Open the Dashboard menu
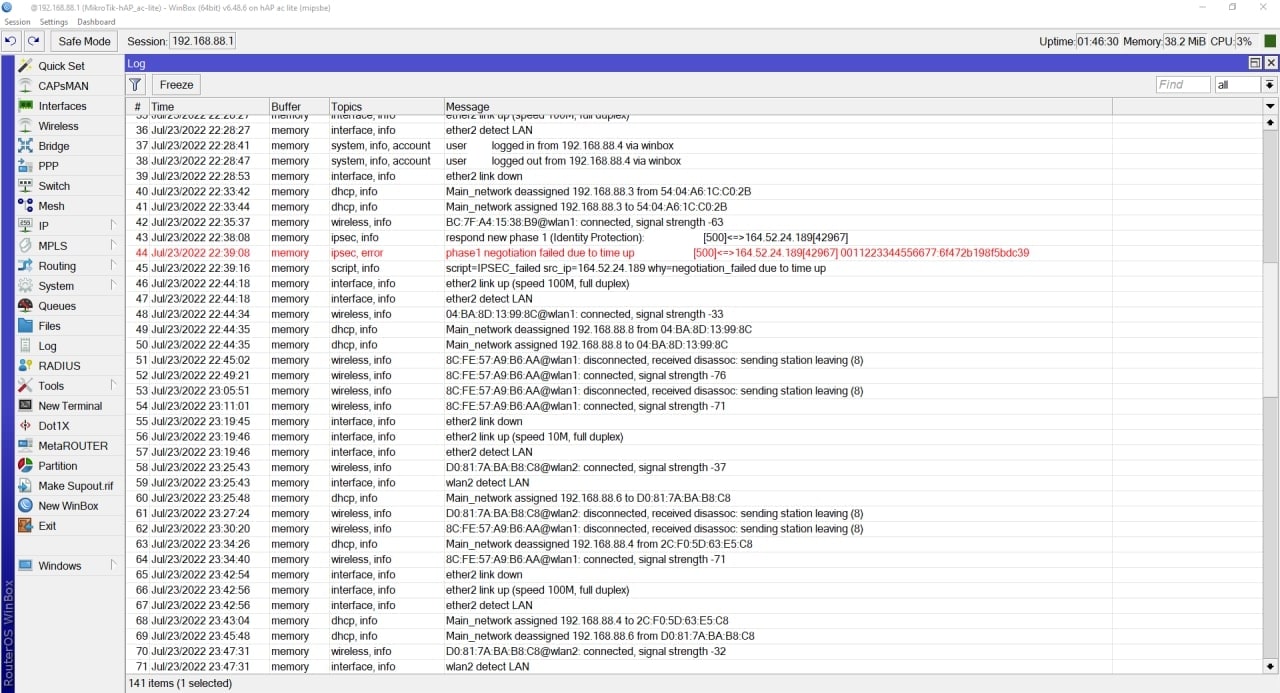Image resolution: width=1280 pixels, height=693 pixels. (96, 22)
